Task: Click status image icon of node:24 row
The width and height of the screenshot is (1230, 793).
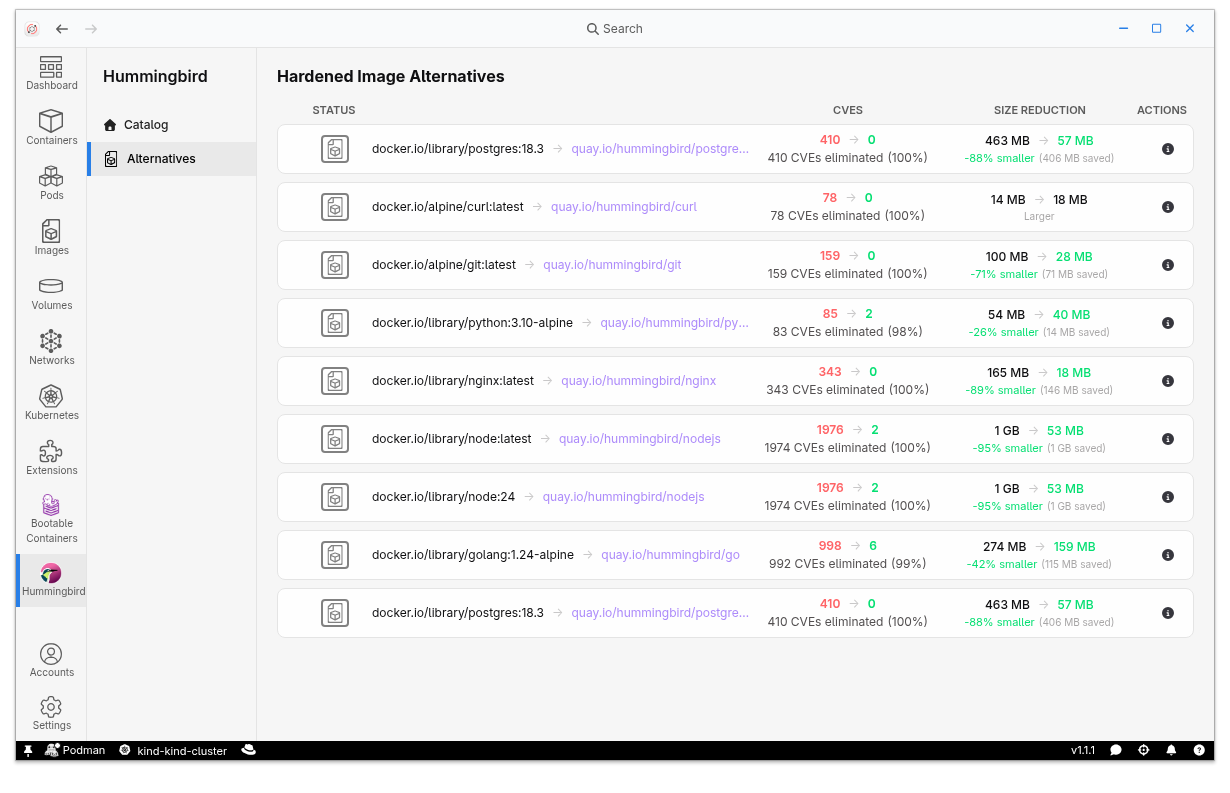Action: click(335, 497)
